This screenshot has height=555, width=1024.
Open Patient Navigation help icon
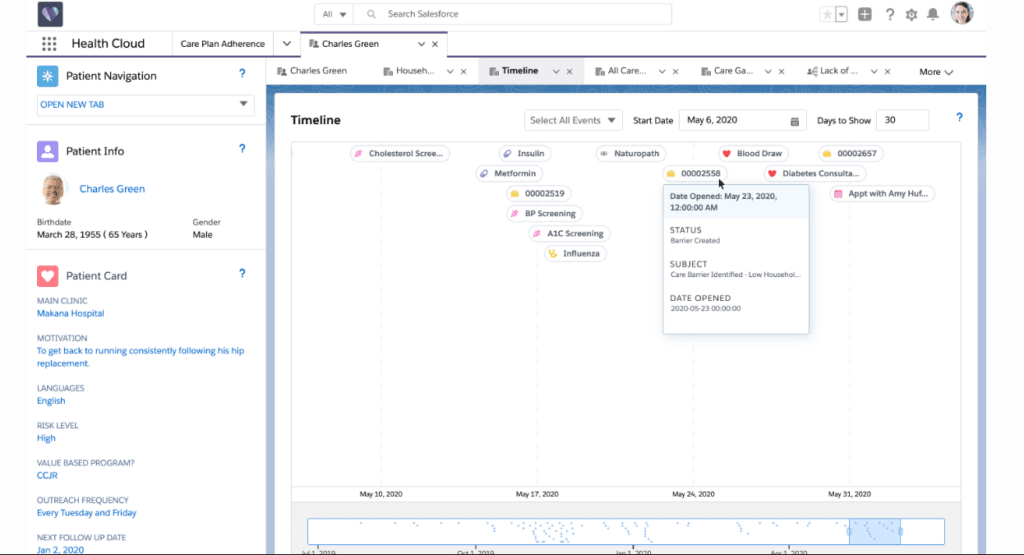(x=242, y=74)
